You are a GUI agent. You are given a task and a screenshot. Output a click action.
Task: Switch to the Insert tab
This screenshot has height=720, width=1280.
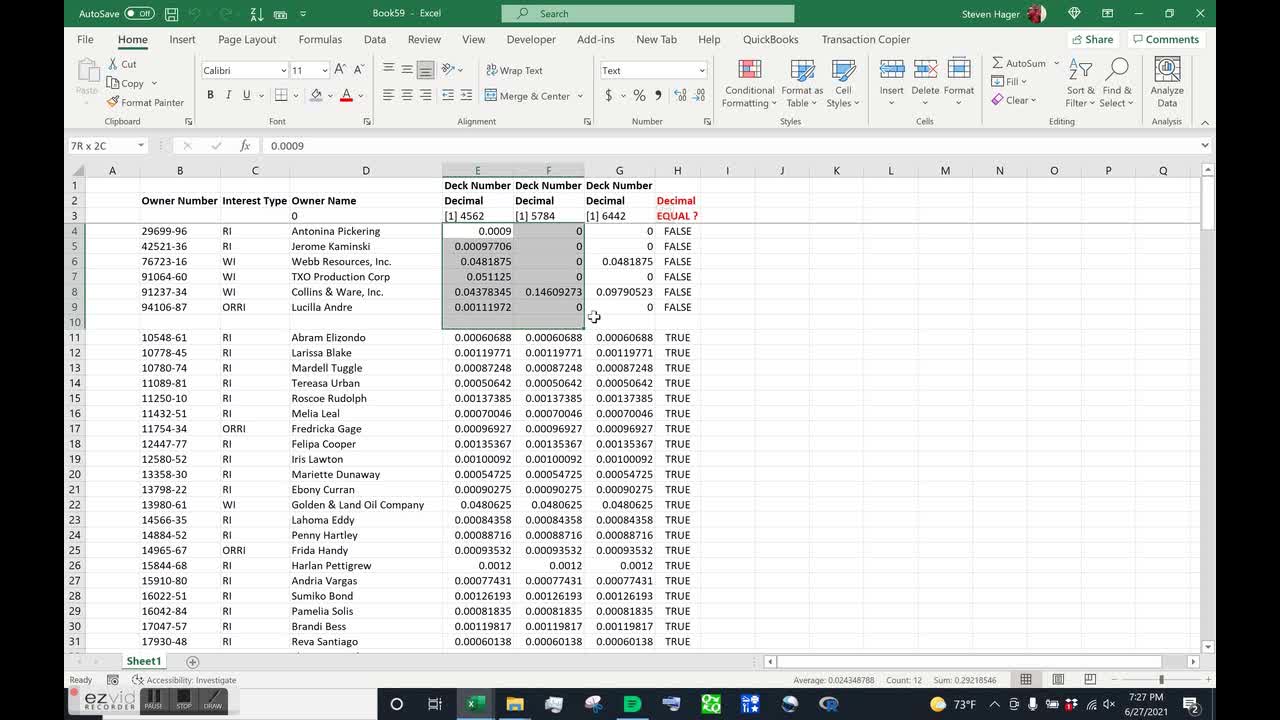click(182, 40)
